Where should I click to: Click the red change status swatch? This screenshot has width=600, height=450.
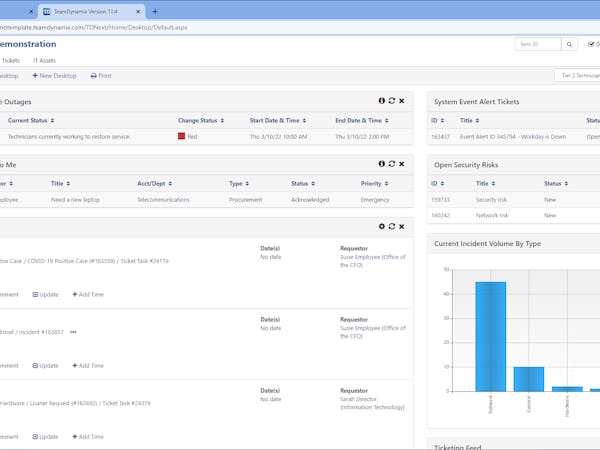tap(181, 136)
